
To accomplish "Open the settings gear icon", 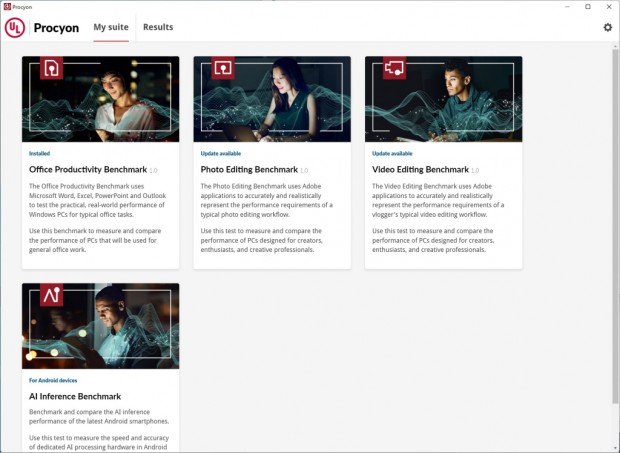I will [607, 27].
